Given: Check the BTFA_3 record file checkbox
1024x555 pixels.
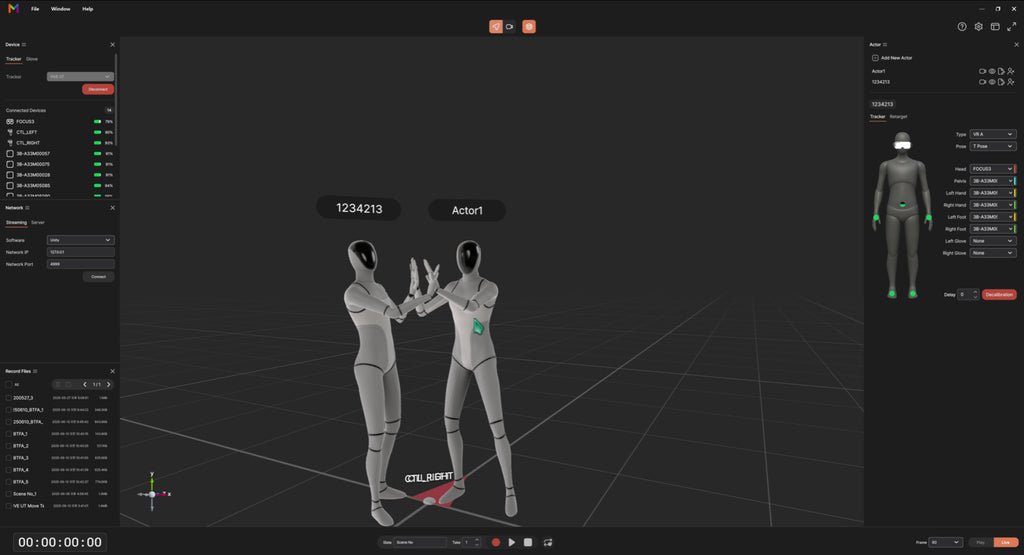Looking at the screenshot, I should [8, 458].
